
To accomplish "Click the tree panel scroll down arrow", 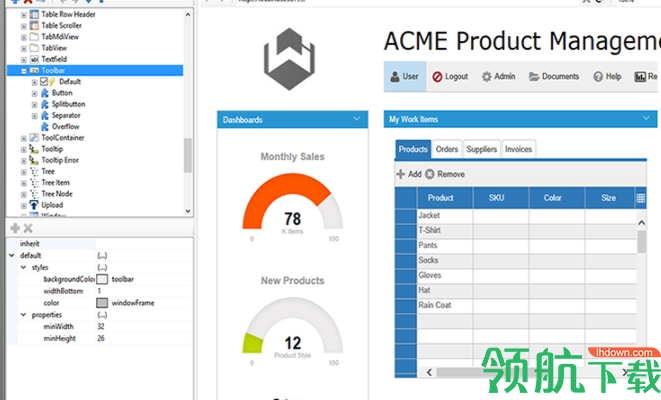I will tap(188, 211).
